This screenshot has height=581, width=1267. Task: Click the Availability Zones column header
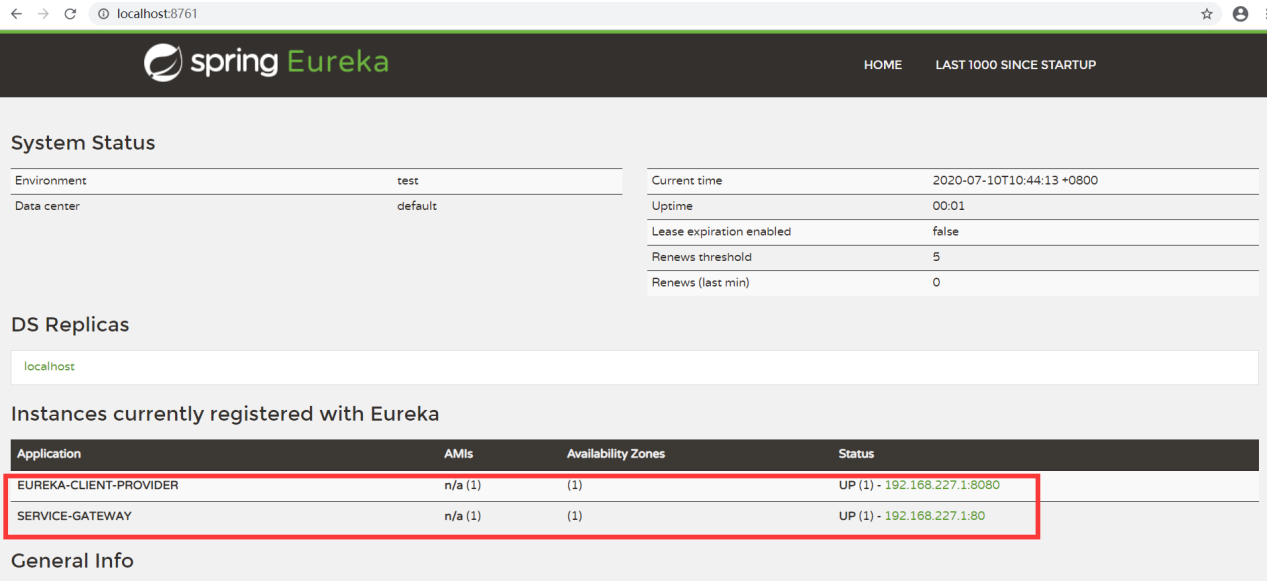[x=615, y=453]
